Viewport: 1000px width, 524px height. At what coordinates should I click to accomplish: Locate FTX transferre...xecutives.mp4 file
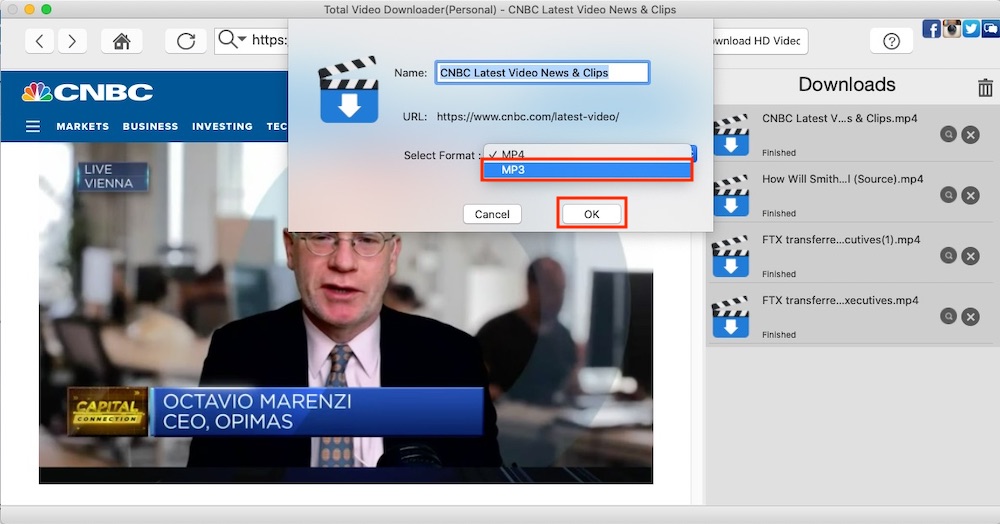point(948,316)
